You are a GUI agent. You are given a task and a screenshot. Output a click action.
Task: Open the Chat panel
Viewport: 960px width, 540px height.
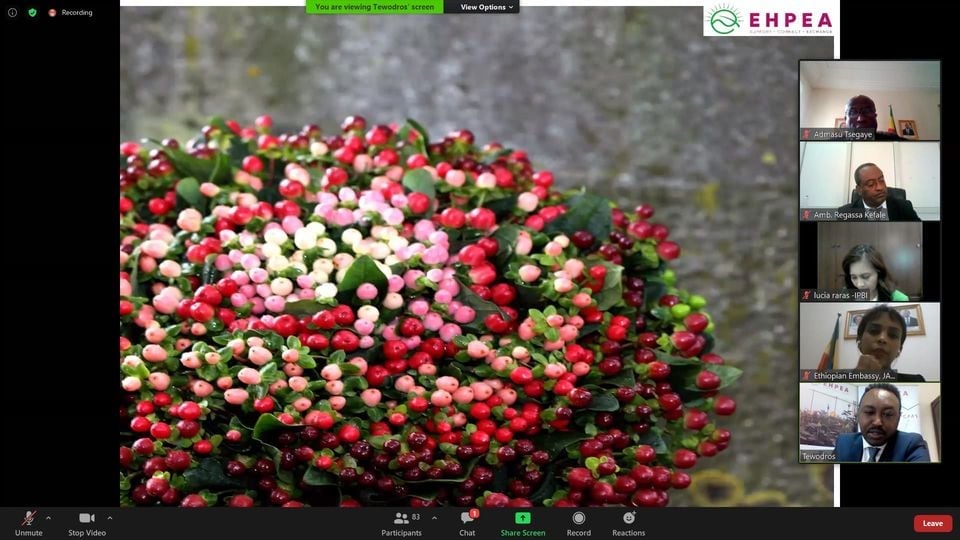pyautogui.click(x=467, y=521)
